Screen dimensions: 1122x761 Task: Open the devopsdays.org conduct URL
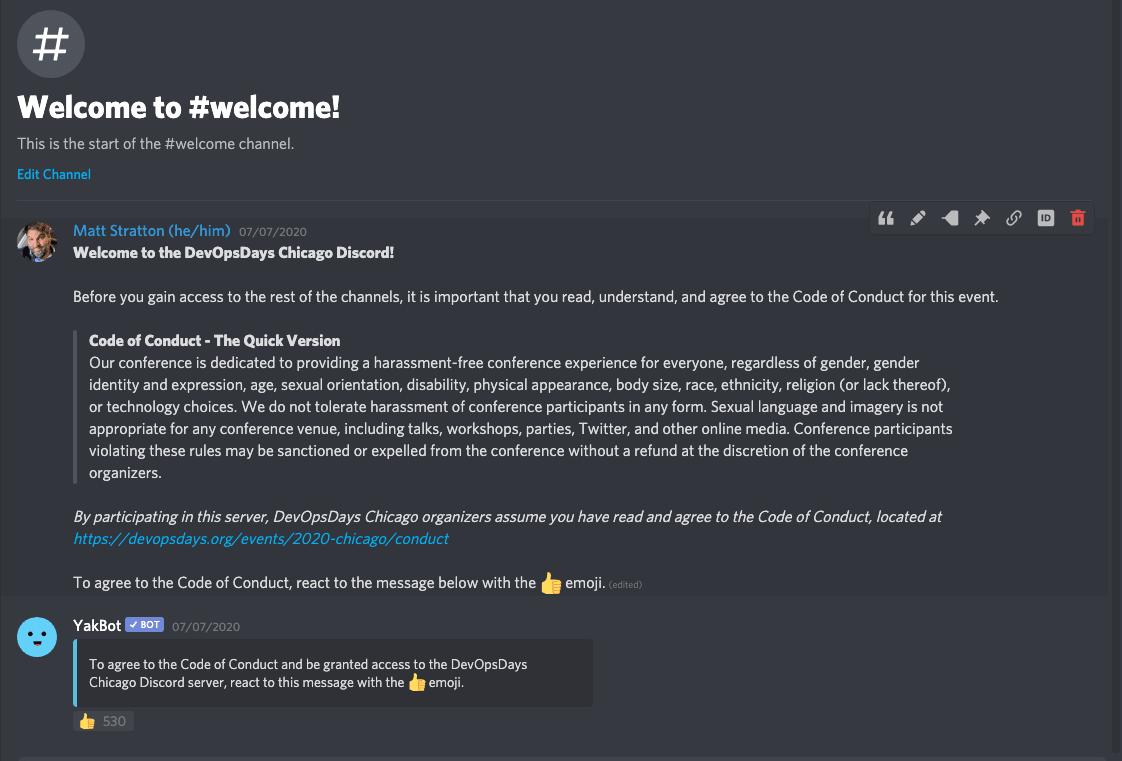click(260, 539)
